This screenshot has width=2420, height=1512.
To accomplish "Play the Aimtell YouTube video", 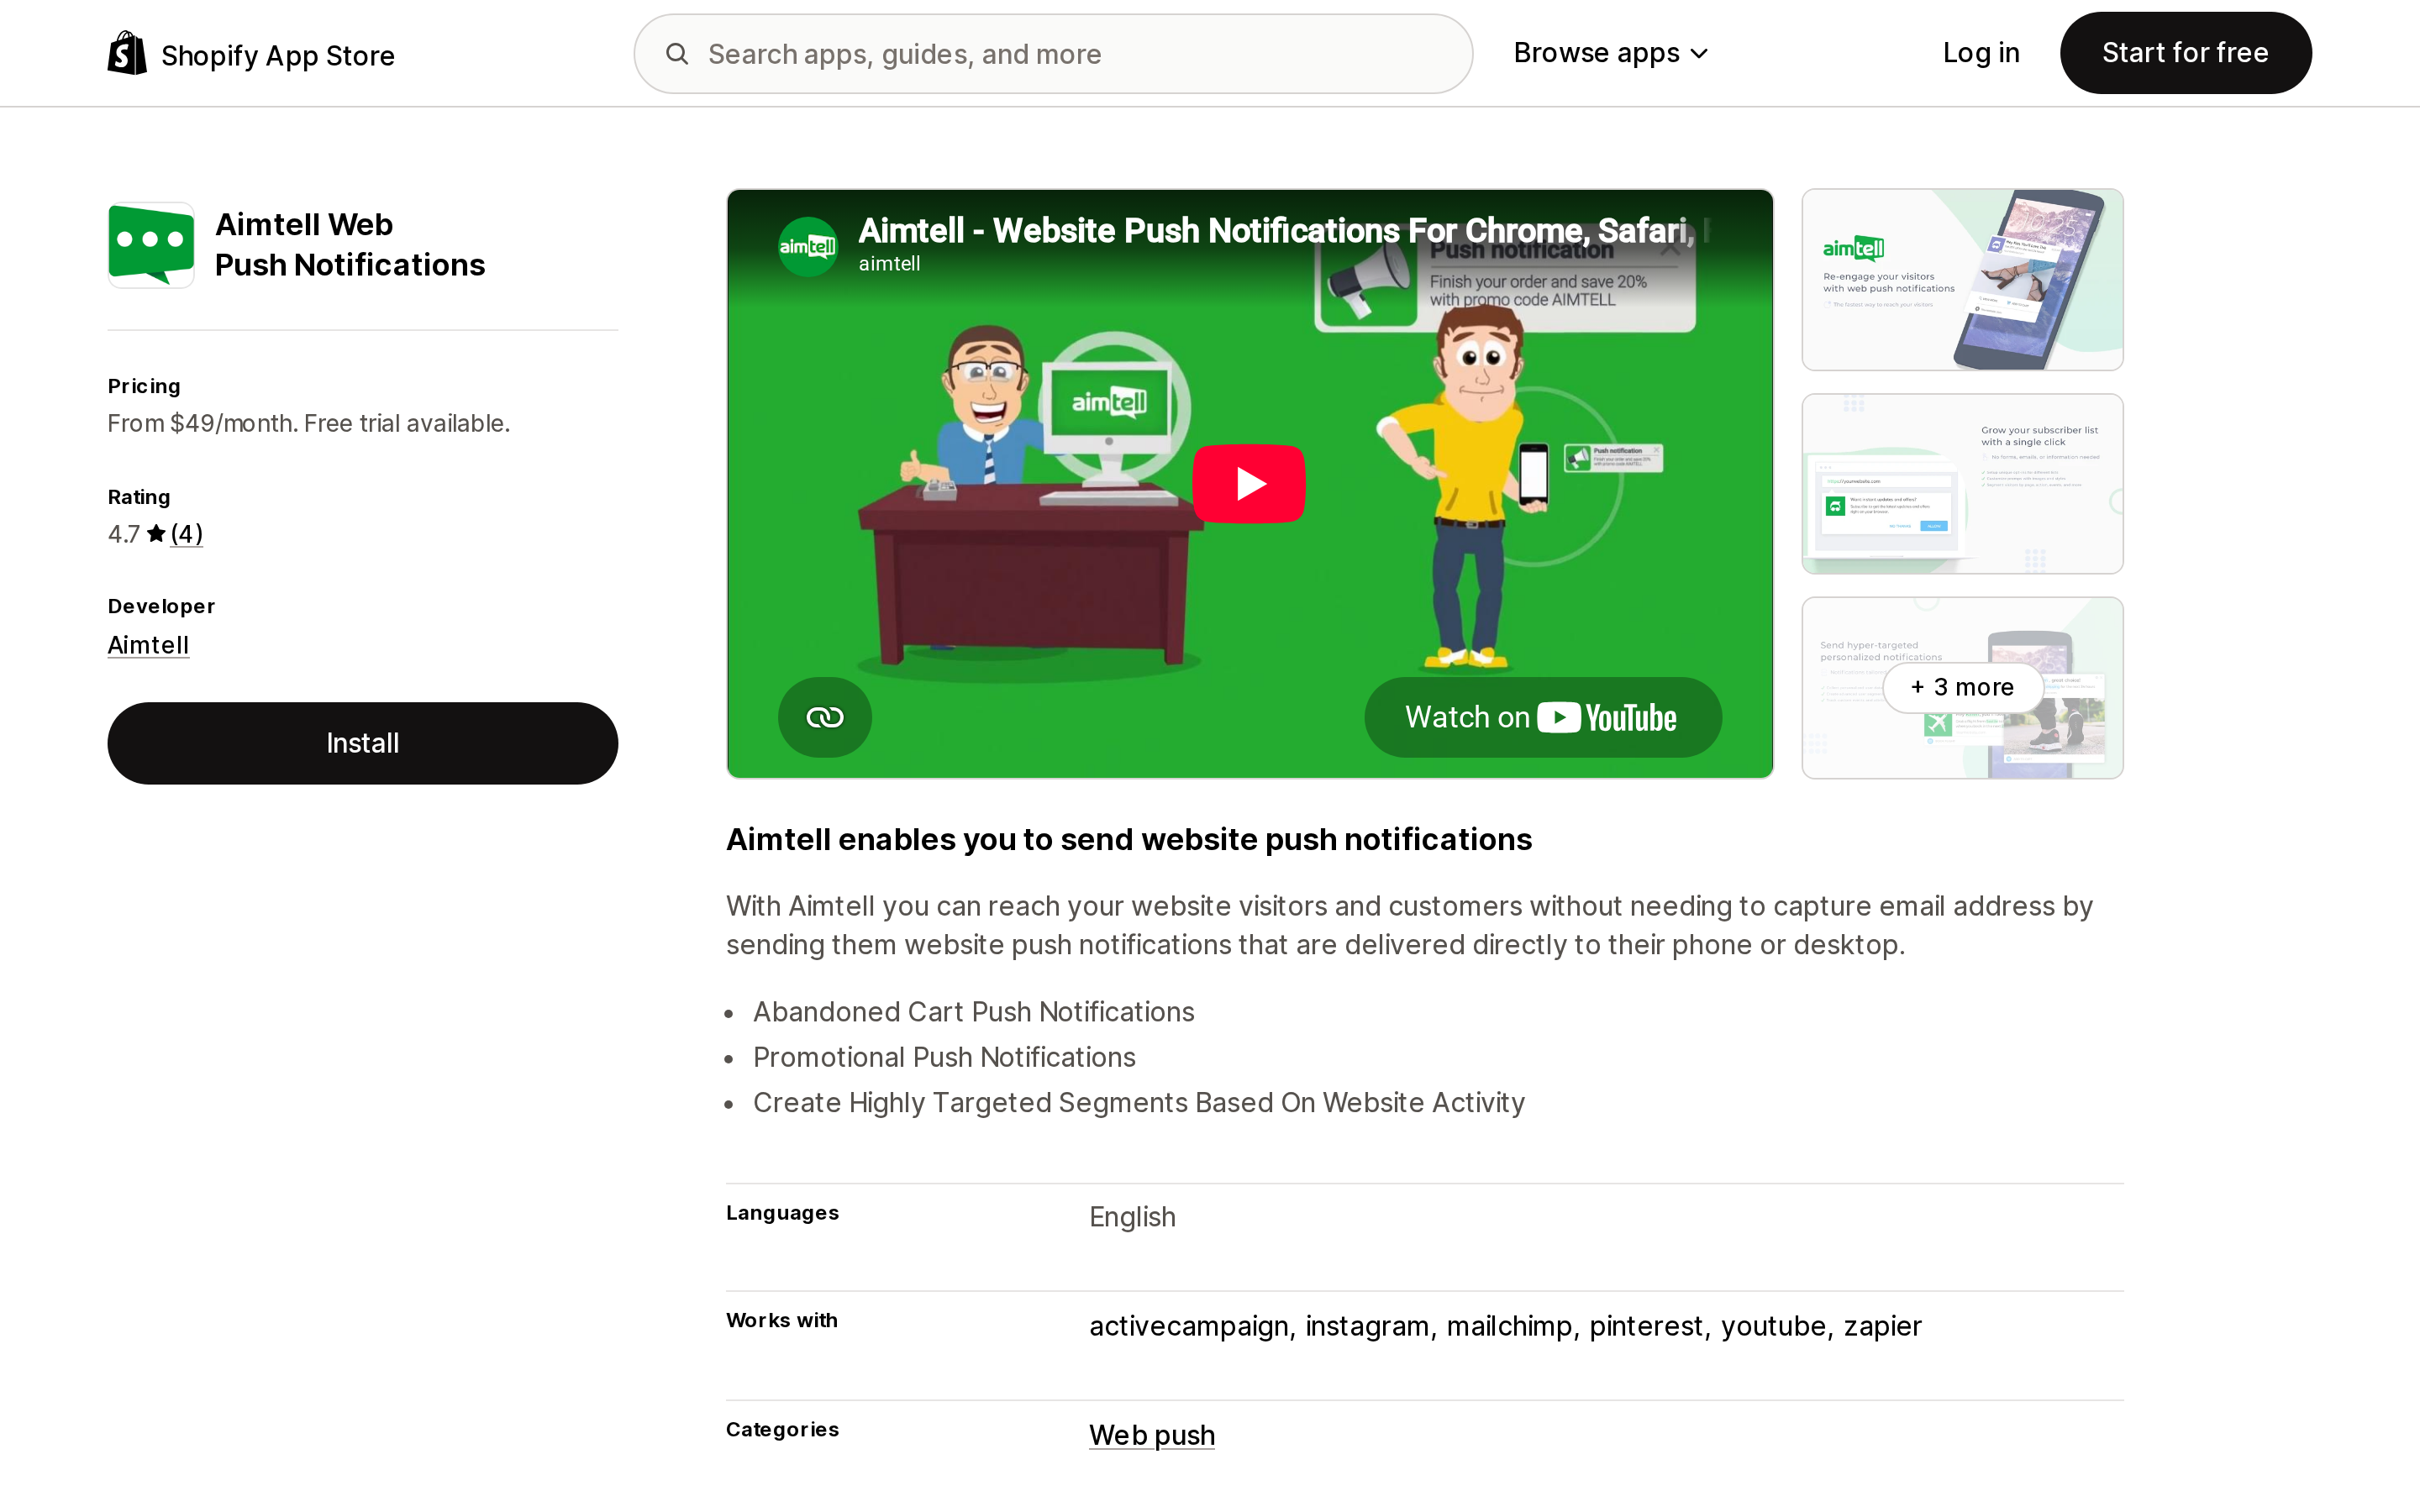I will 1248,484.
